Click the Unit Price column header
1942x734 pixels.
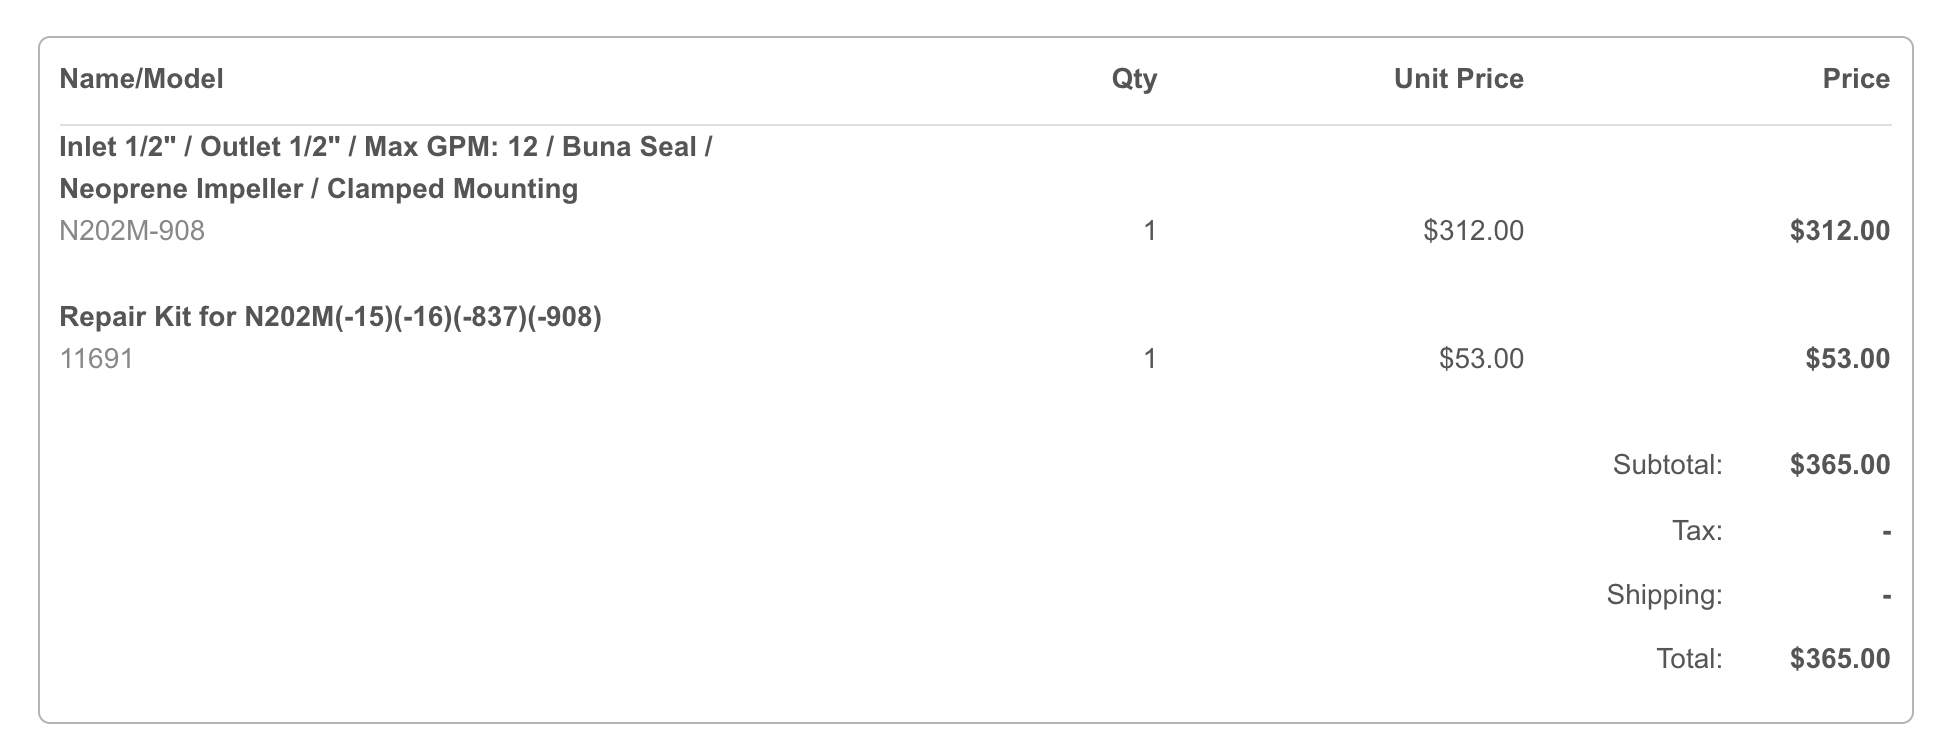pos(1458,79)
